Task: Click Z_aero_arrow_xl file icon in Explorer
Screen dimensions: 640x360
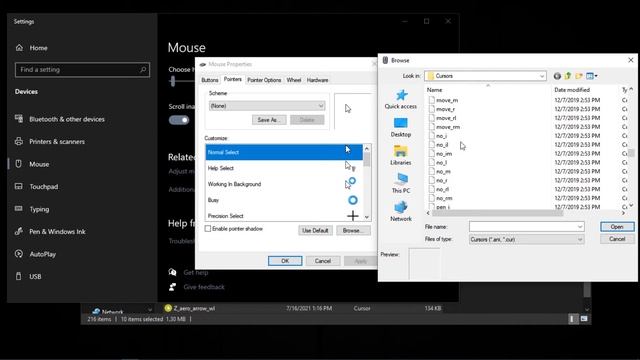Action: coord(168,308)
